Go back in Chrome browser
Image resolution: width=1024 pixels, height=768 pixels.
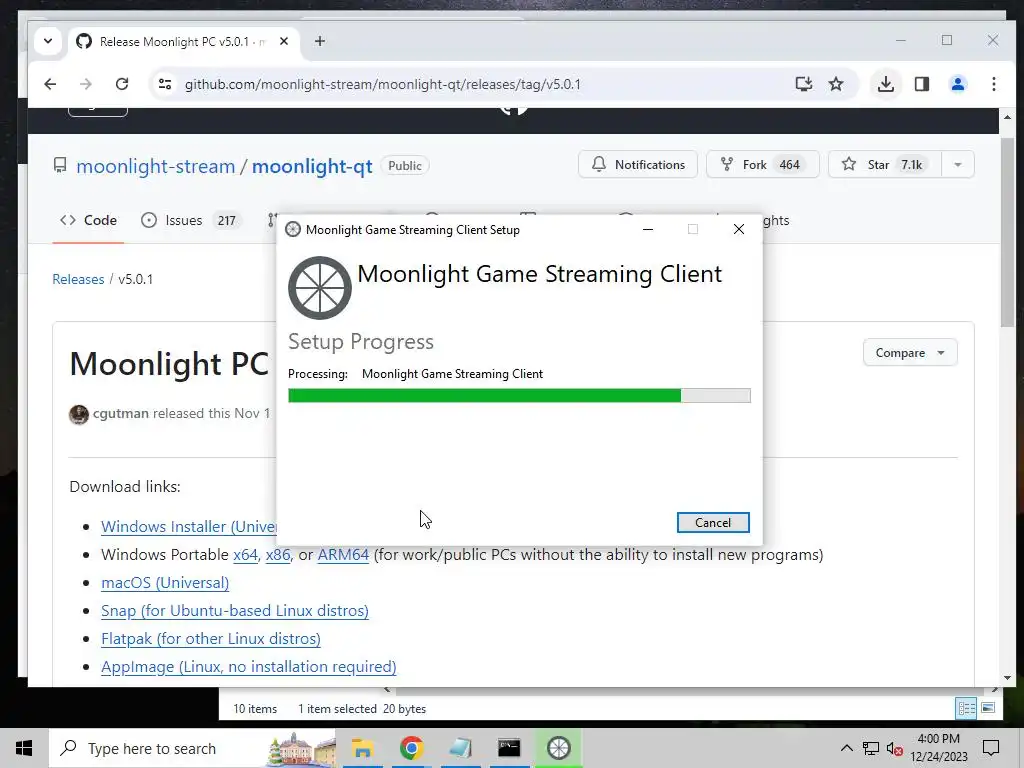click(50, 84)
